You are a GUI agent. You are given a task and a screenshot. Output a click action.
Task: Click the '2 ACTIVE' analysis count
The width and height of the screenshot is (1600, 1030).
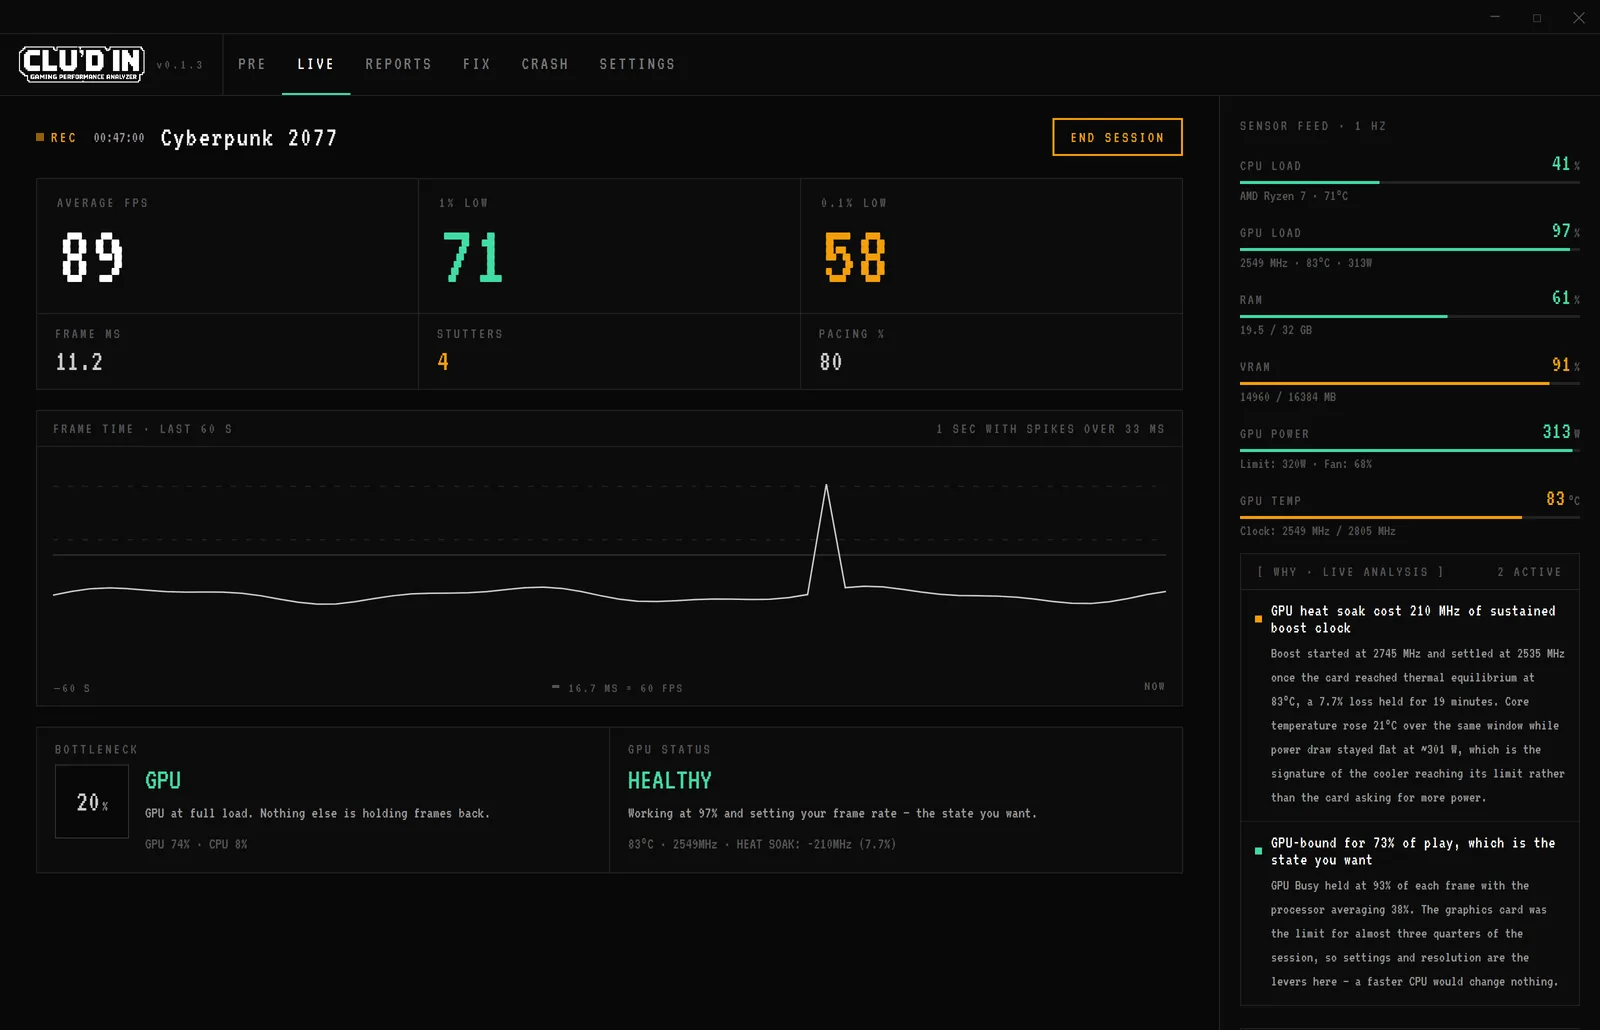coord(1529,572)
